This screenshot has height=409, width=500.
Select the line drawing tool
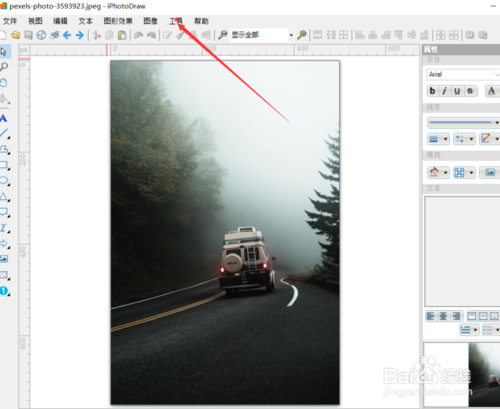click(4, 133)
